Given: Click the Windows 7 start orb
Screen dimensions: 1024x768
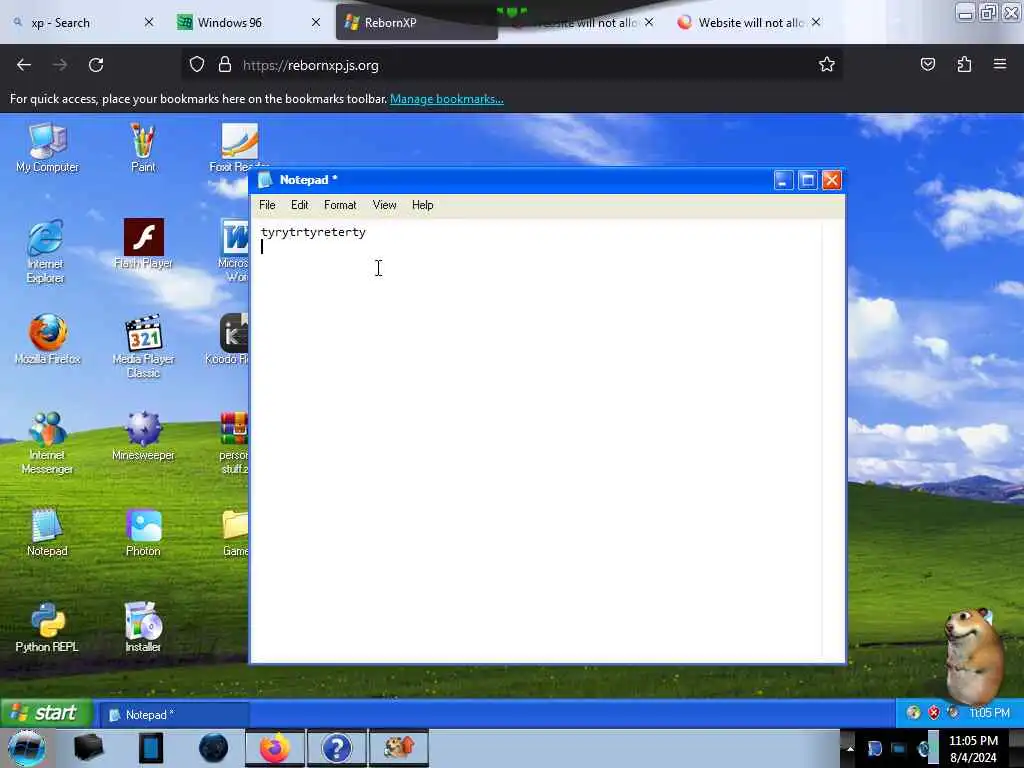Looking at the screenshot, I should [x=27, y=748].
